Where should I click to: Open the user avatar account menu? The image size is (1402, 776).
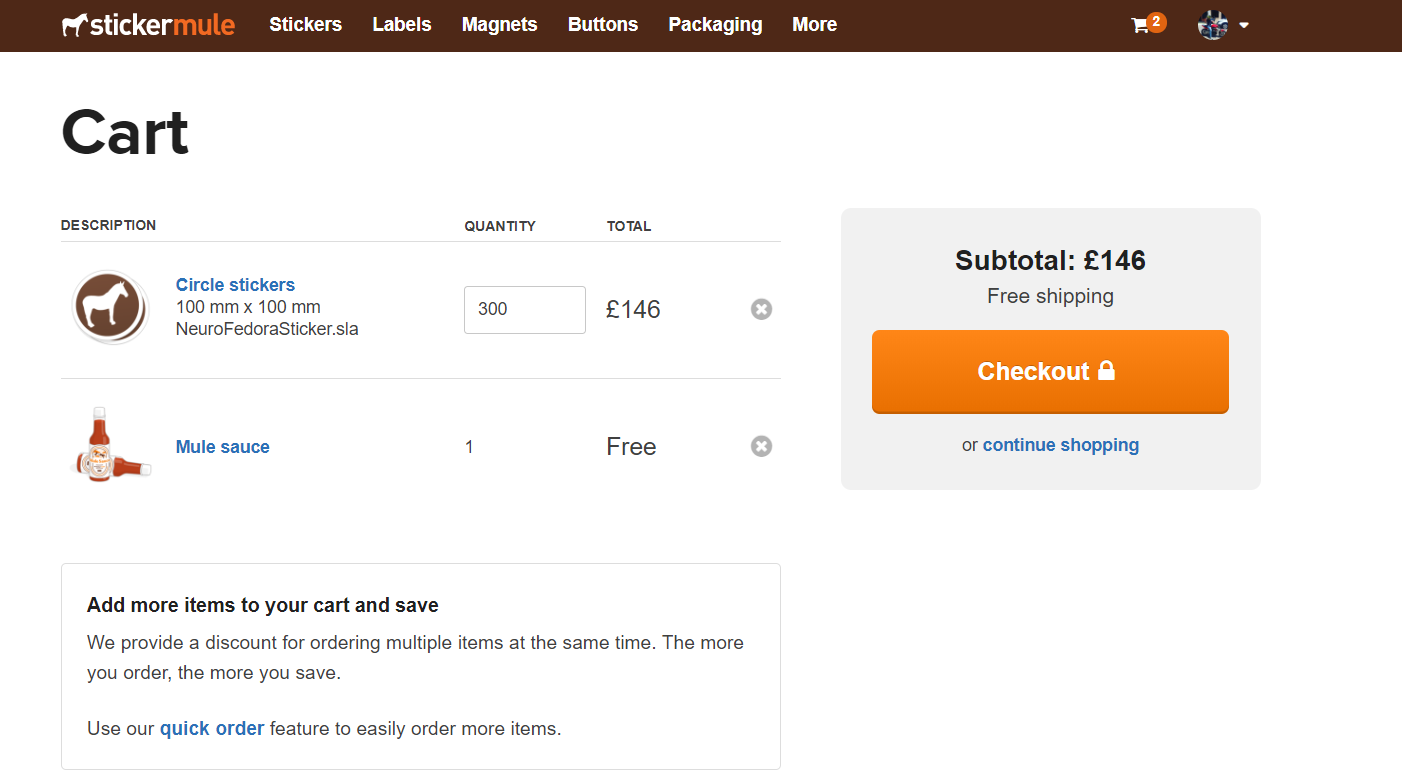coord(1223,25)
